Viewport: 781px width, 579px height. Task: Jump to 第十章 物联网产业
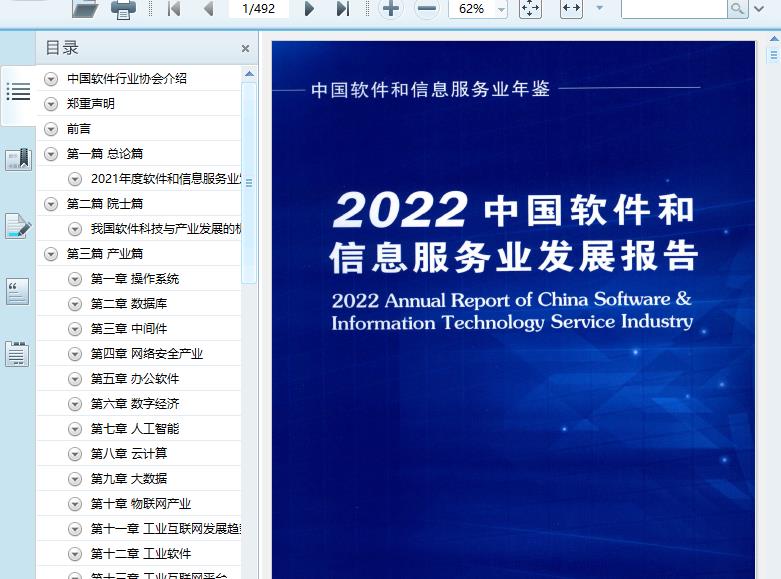tap(140, 504)
